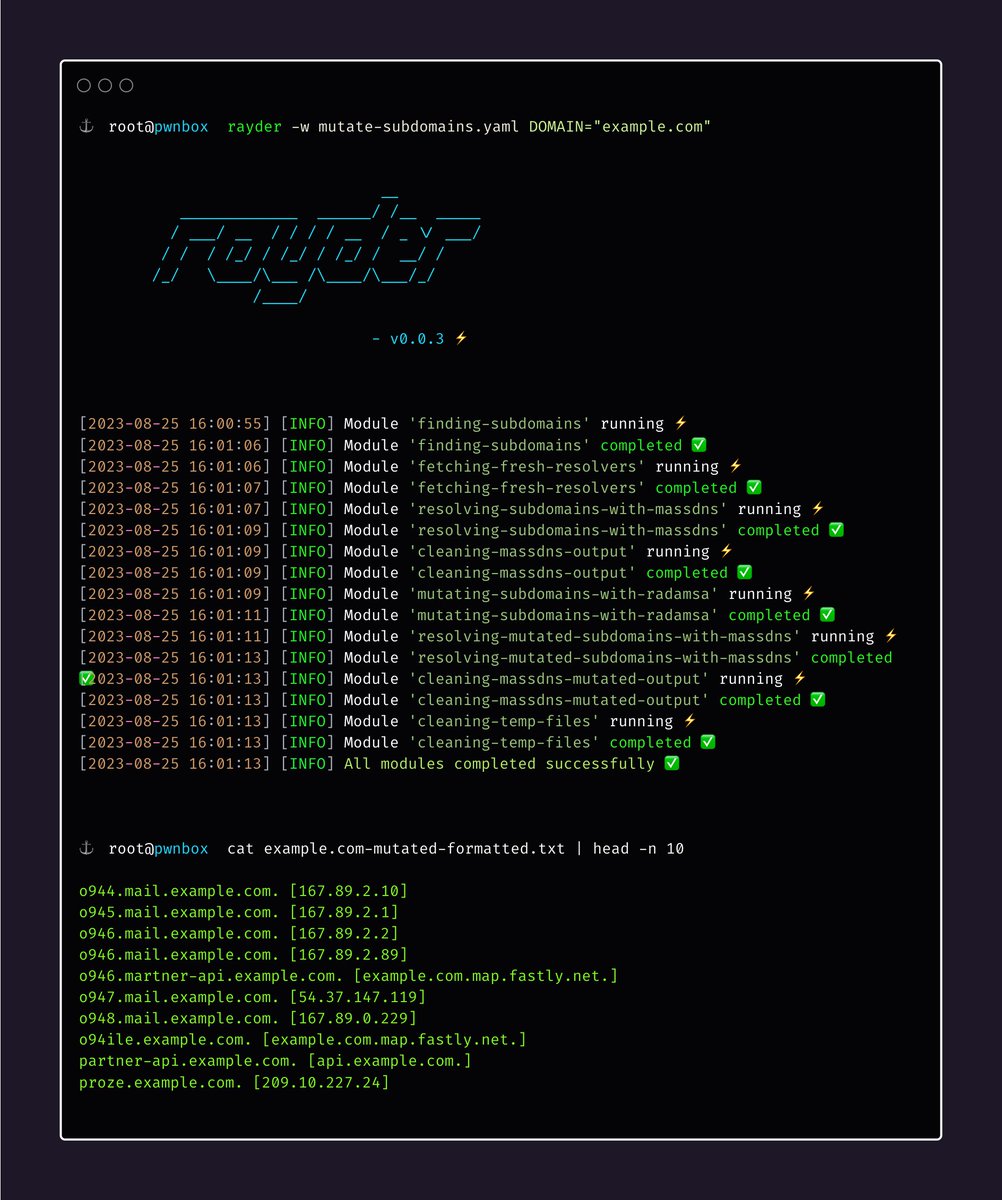Click green check after 'All modules completed successfully'

point(672,763)
